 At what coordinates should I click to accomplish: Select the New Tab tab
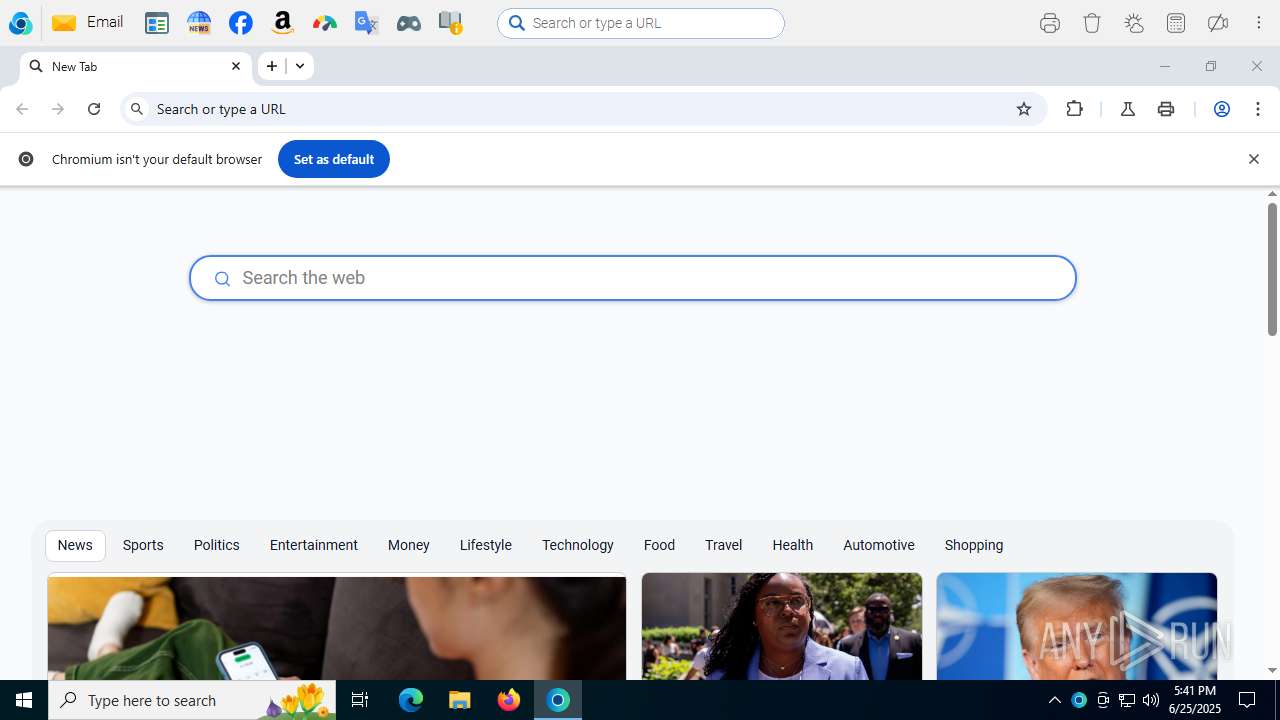[135, 66]
